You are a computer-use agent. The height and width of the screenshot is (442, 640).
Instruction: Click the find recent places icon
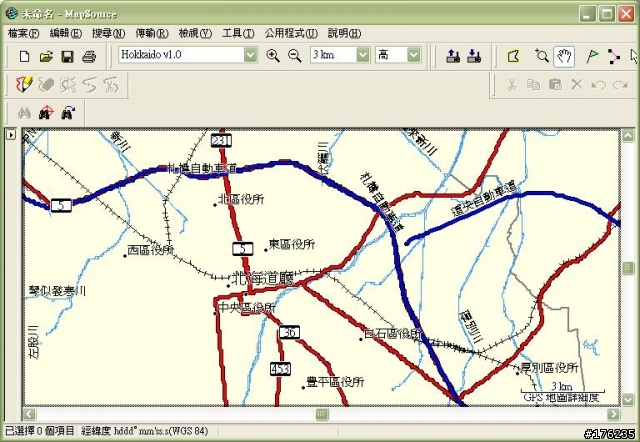click(68, 113)
